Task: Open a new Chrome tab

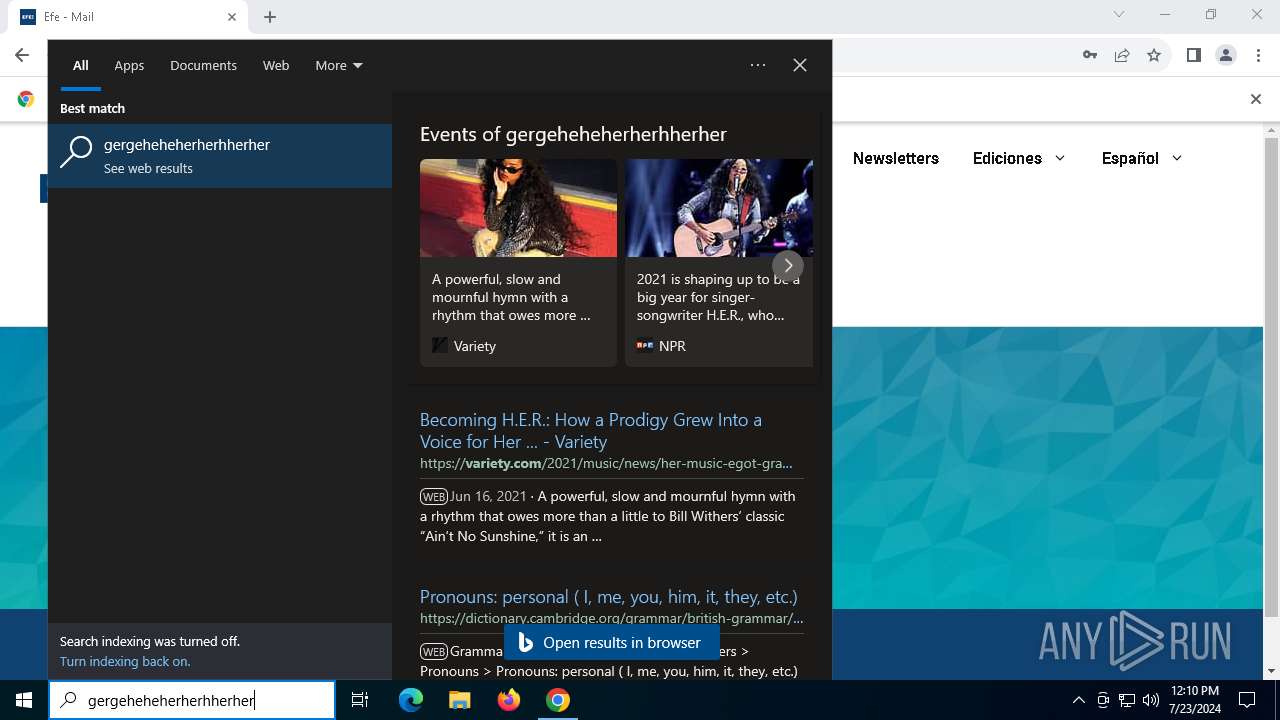Action: (270, 17)
